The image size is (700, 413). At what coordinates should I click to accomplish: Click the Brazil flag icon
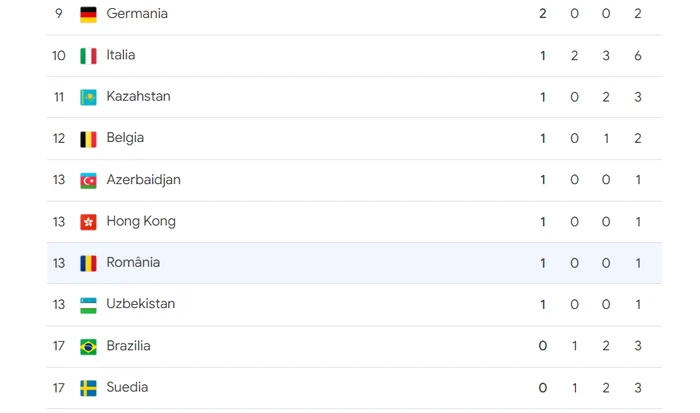point(88,347)
